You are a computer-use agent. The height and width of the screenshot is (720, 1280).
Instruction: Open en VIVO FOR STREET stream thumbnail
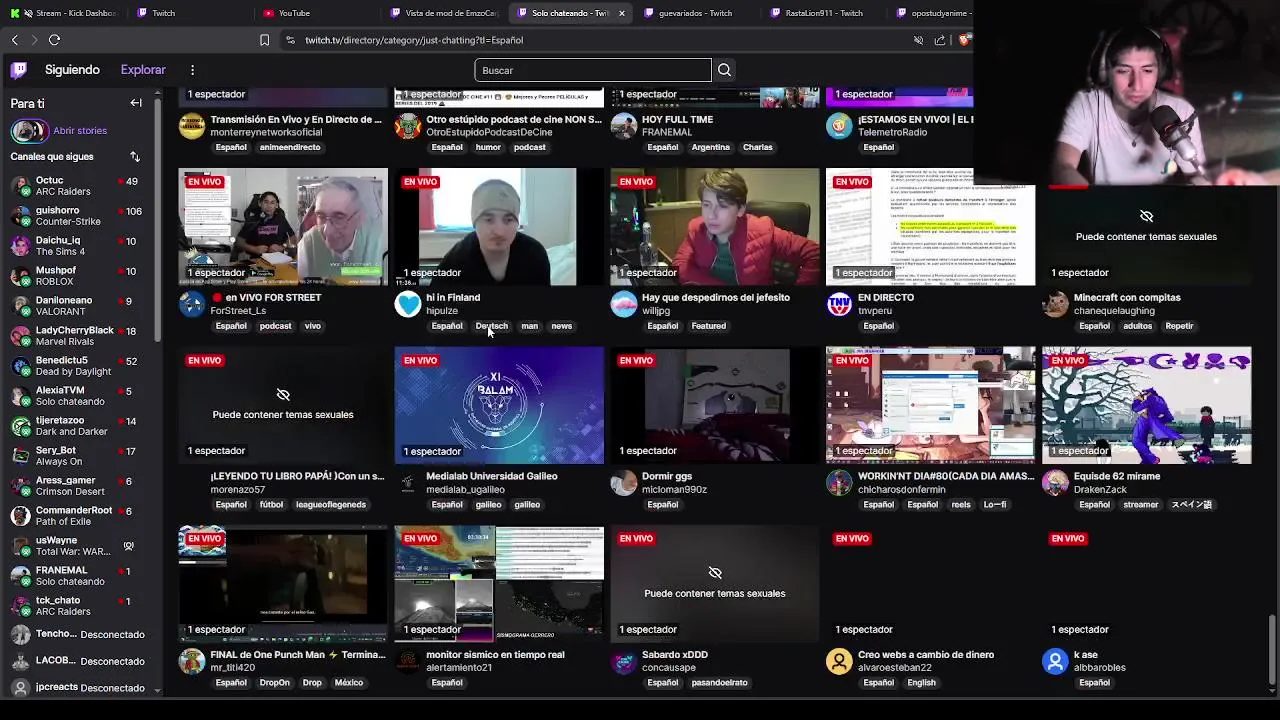(283, 227)
